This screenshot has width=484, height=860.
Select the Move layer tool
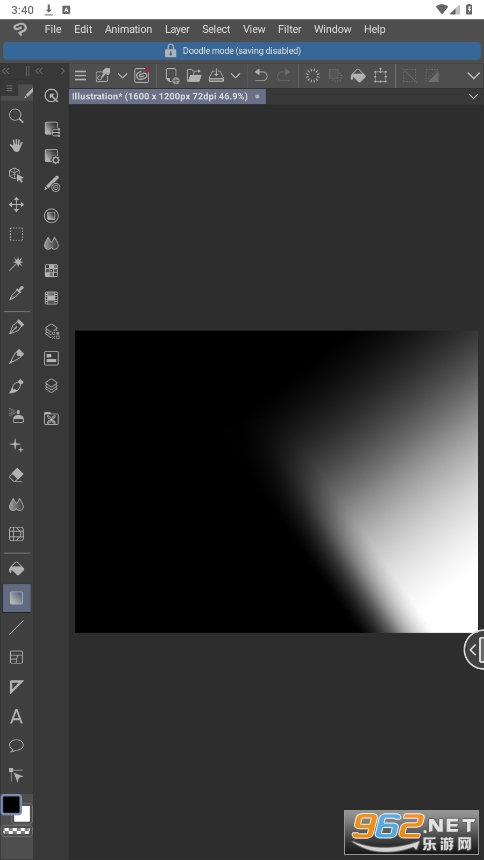[x=16, y=205]
